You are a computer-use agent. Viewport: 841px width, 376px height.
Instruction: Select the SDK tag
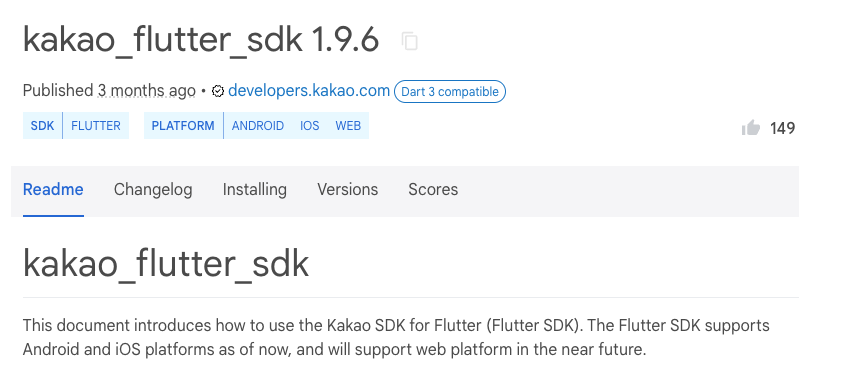tap(42, 126)
